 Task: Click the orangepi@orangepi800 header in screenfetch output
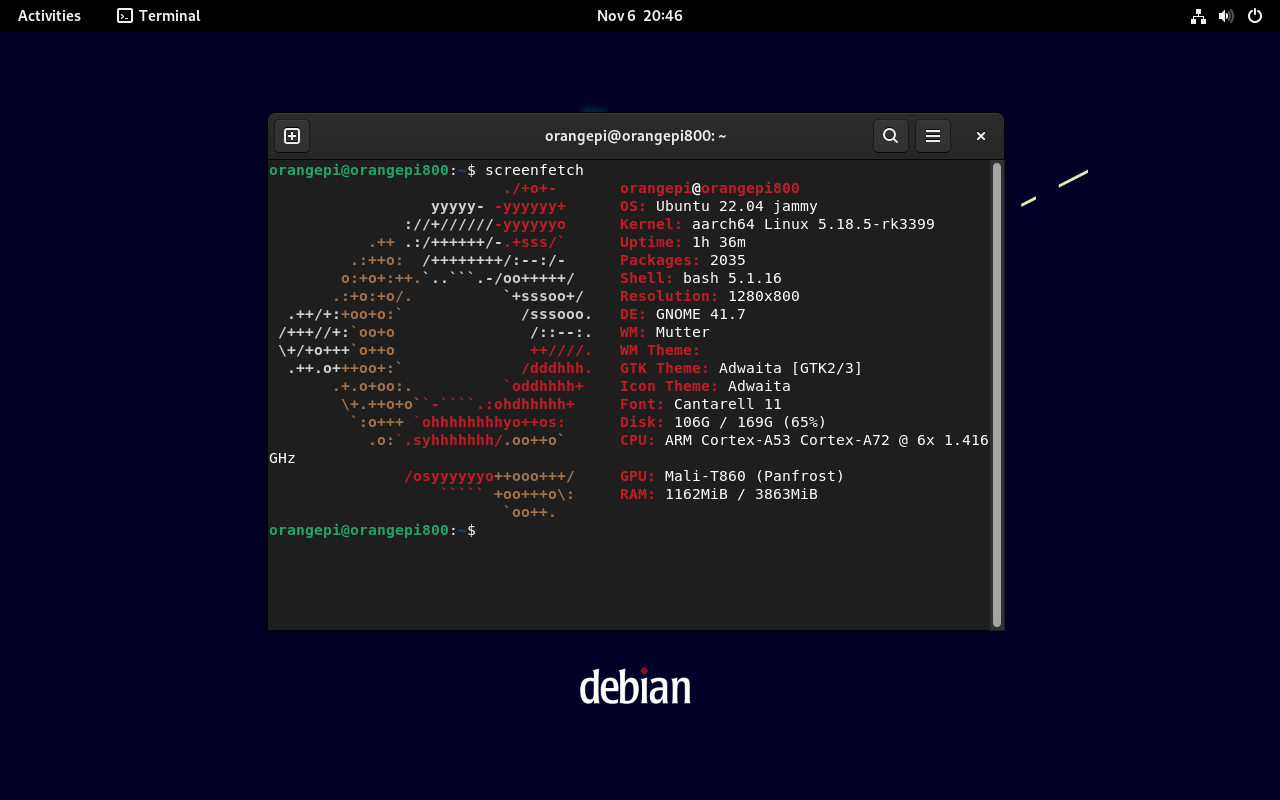pos(710,188)
